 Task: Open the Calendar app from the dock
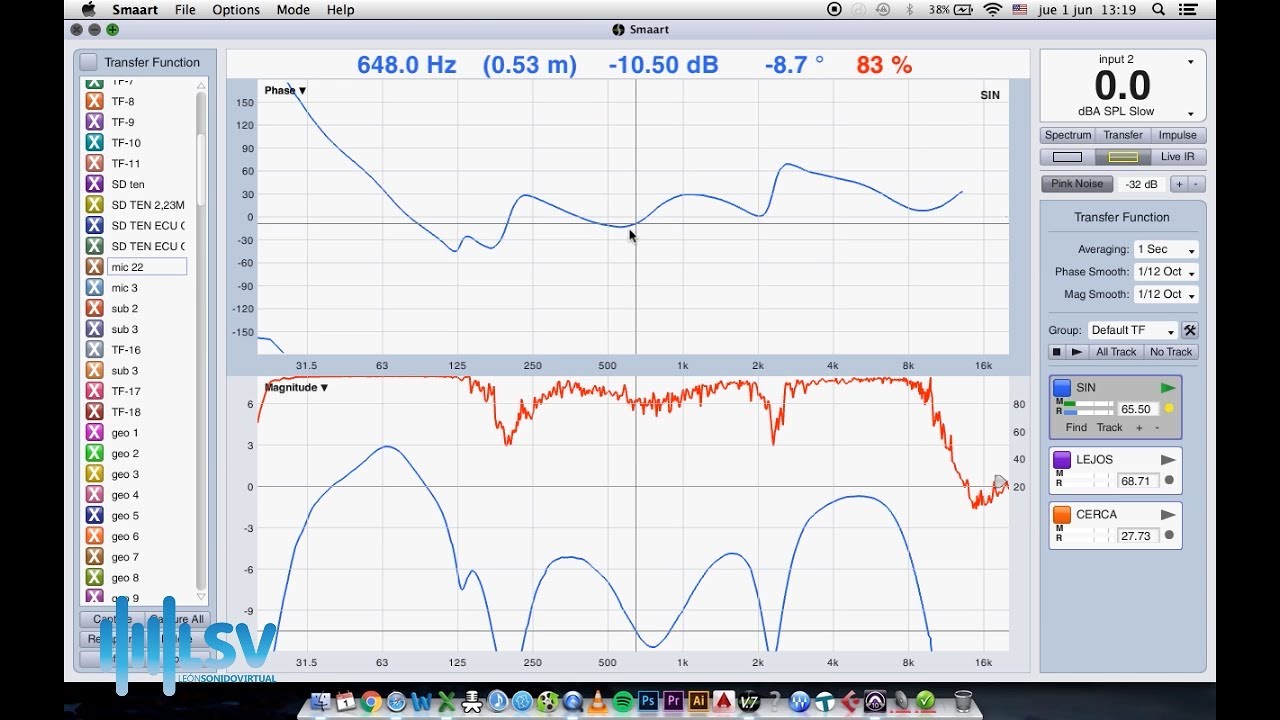[346, 702]
